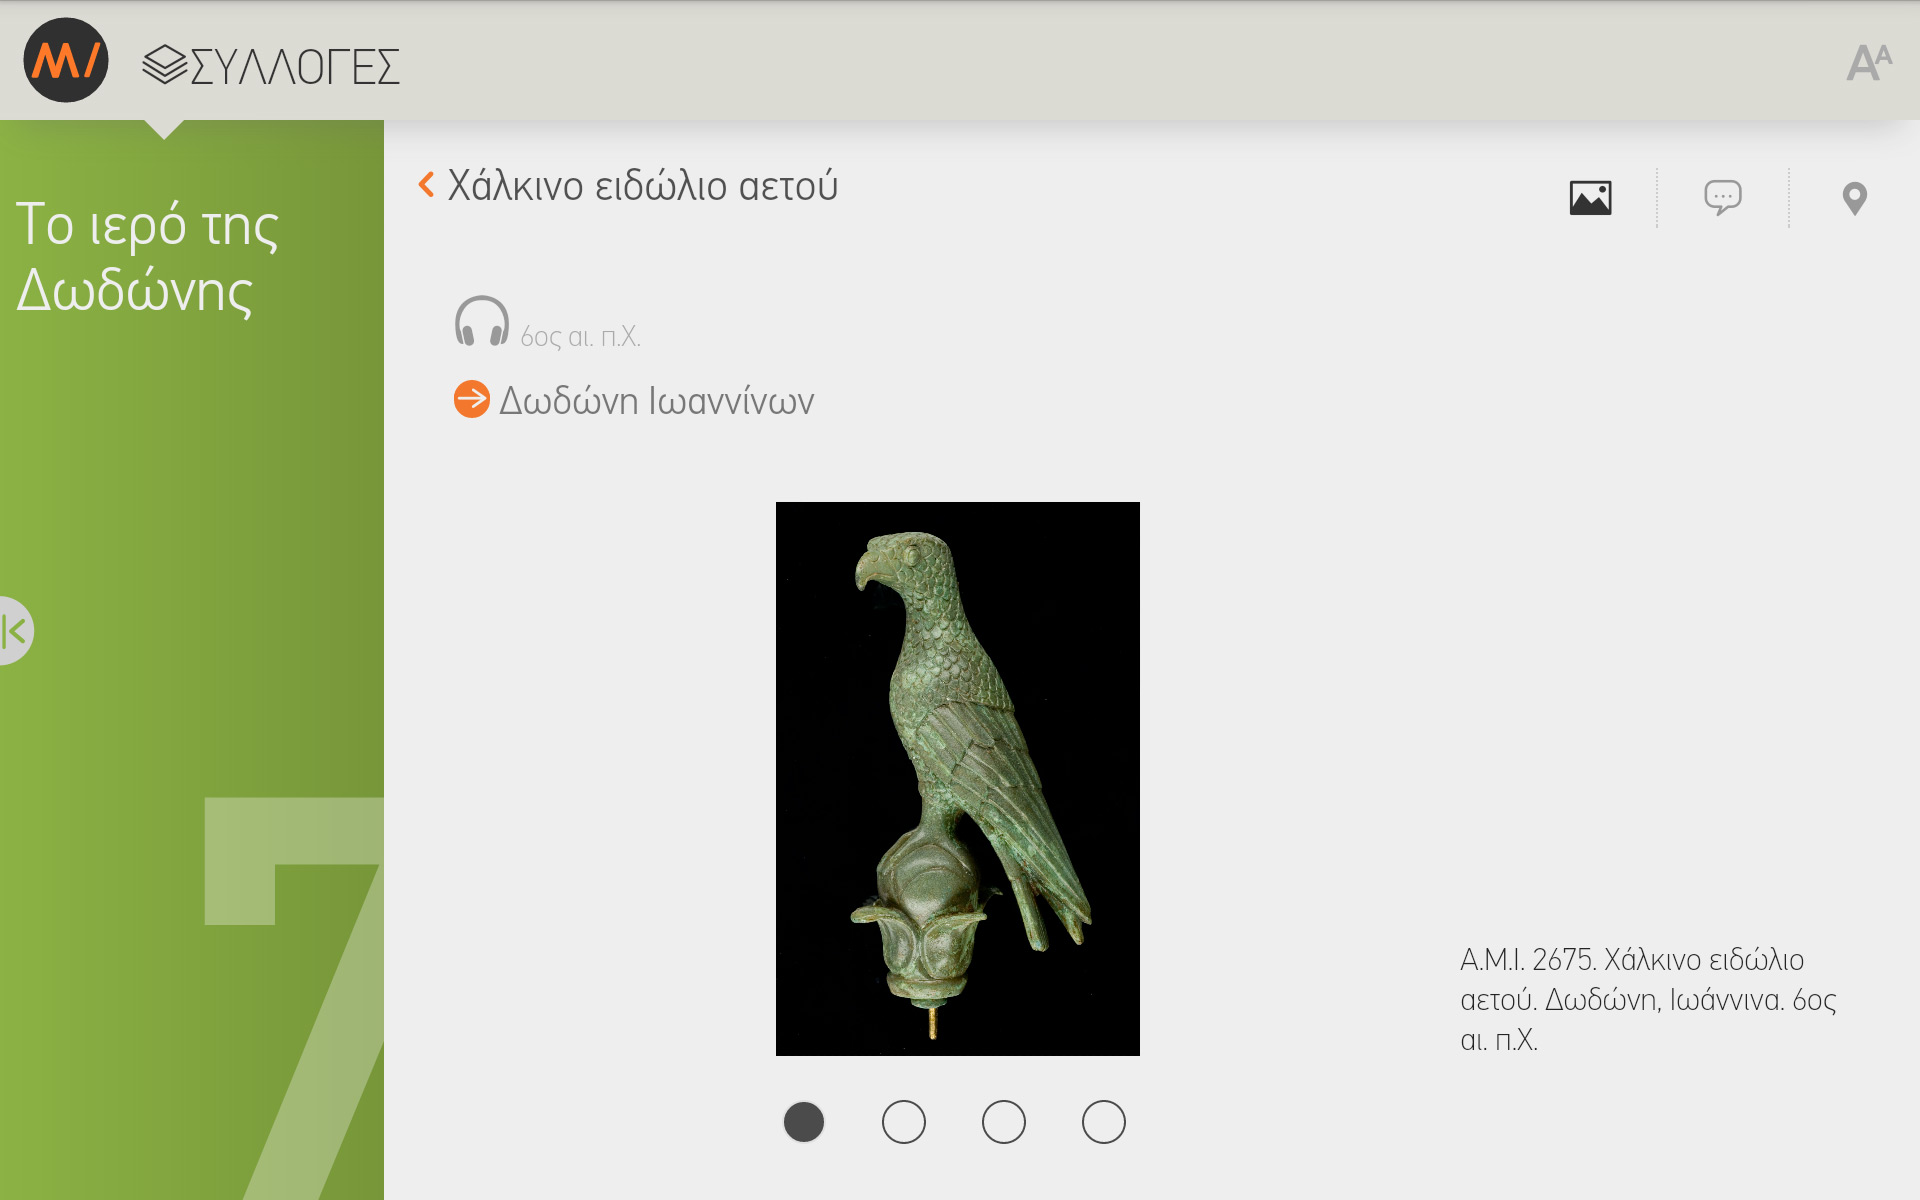The width and height of the screenshot is (1920, 1200).
Task: Switch to the third image dot
Action: pyautogui.click(x=1004, y=1122)
